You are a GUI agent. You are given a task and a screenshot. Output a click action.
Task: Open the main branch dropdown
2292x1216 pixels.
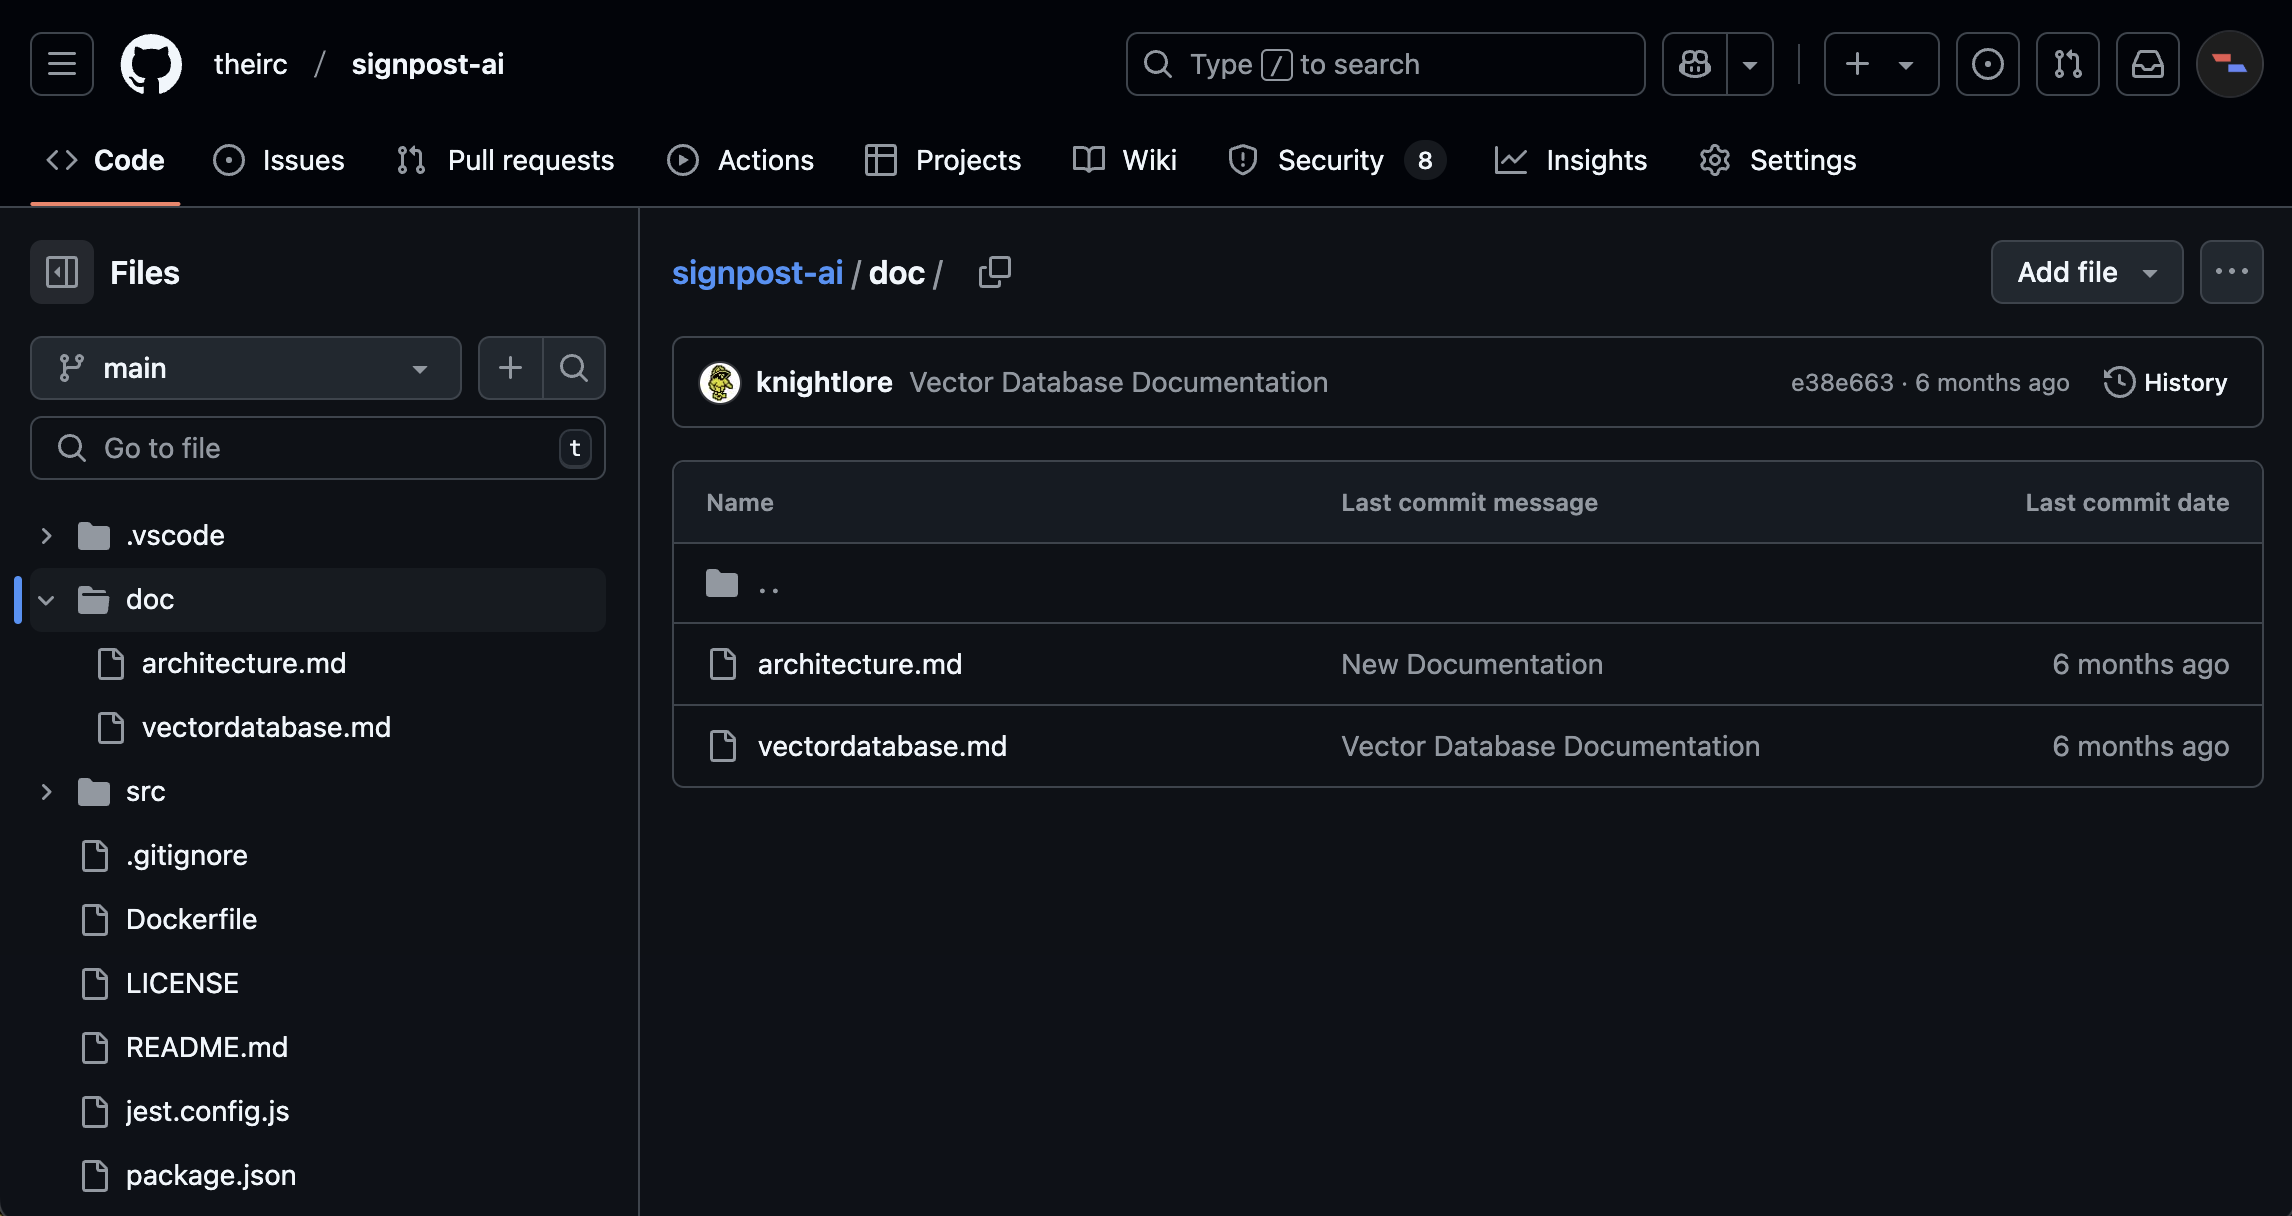(245, 368)
